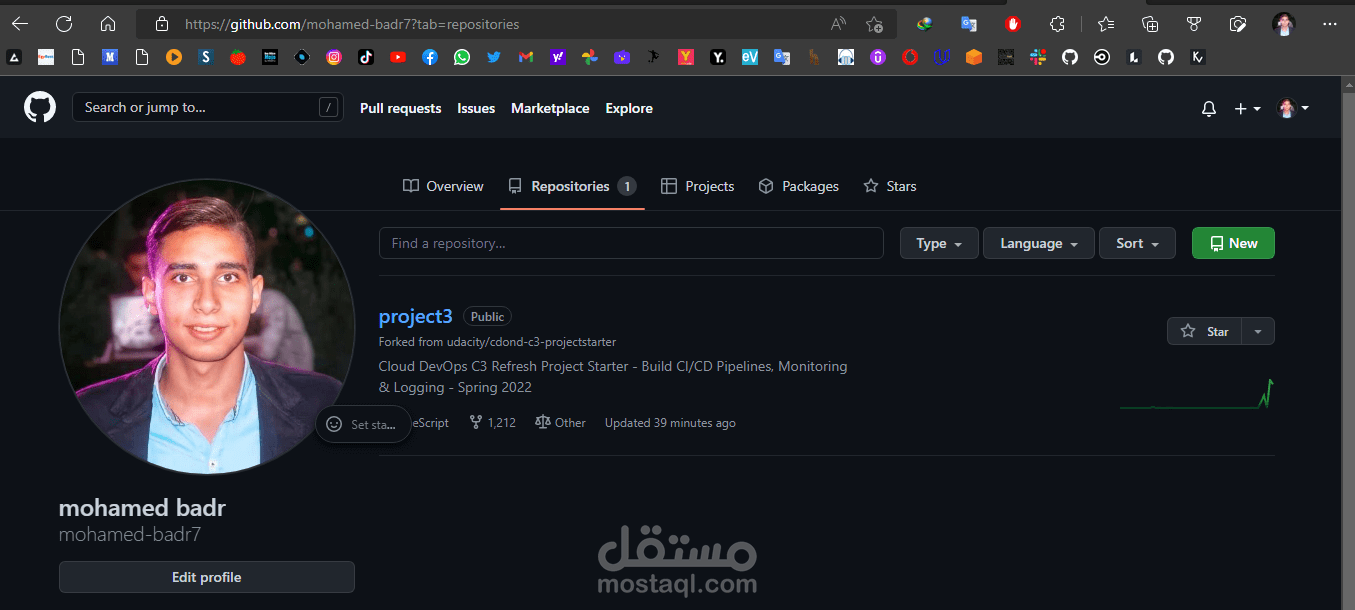
Task: Expand the caret next to Star button
Action: pos(1258,331)
